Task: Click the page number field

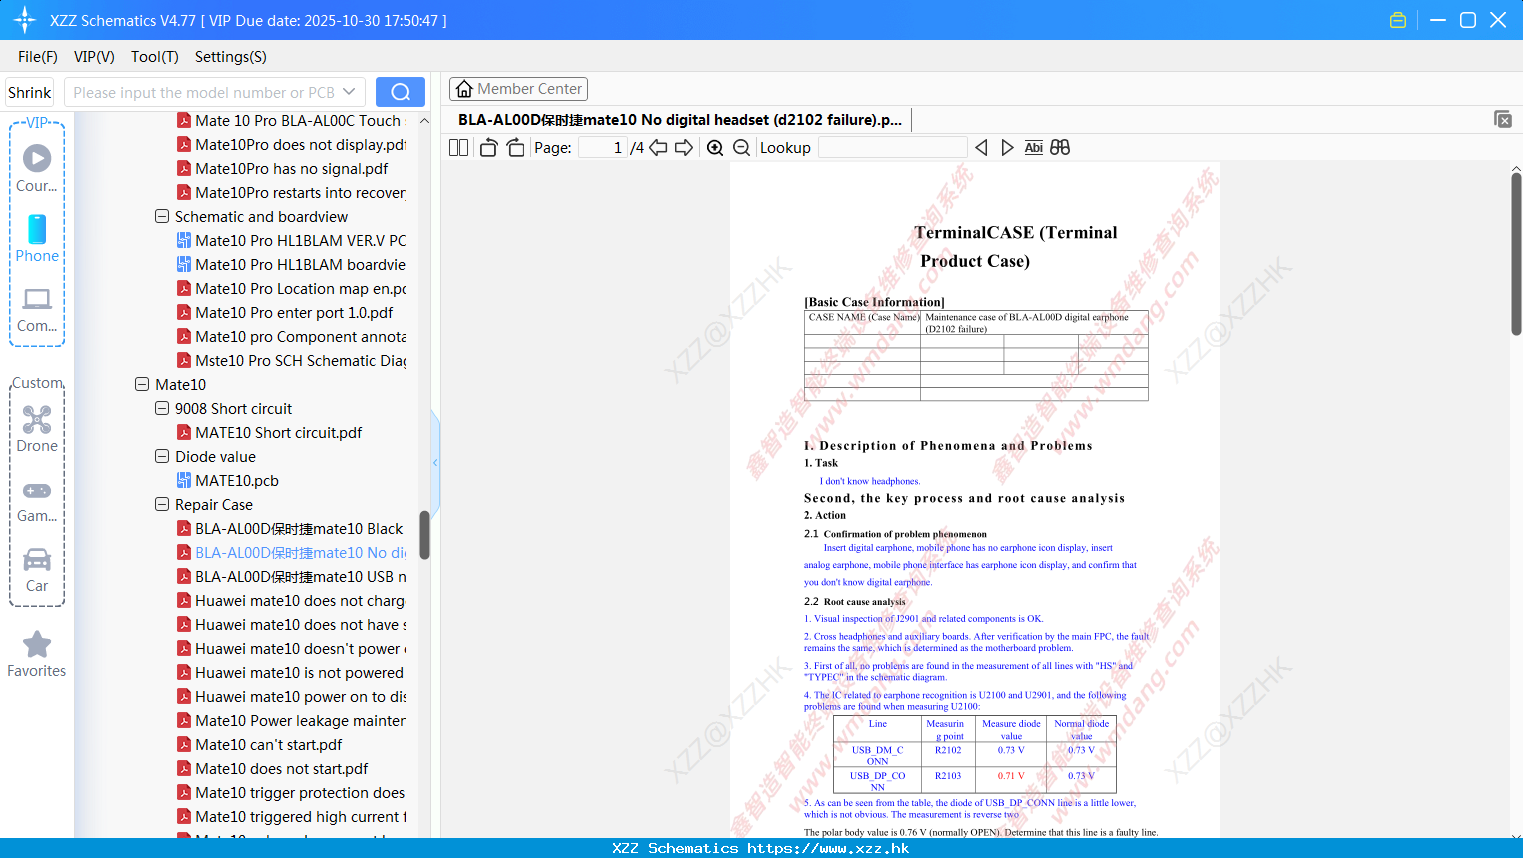Action: click(602, 147)
